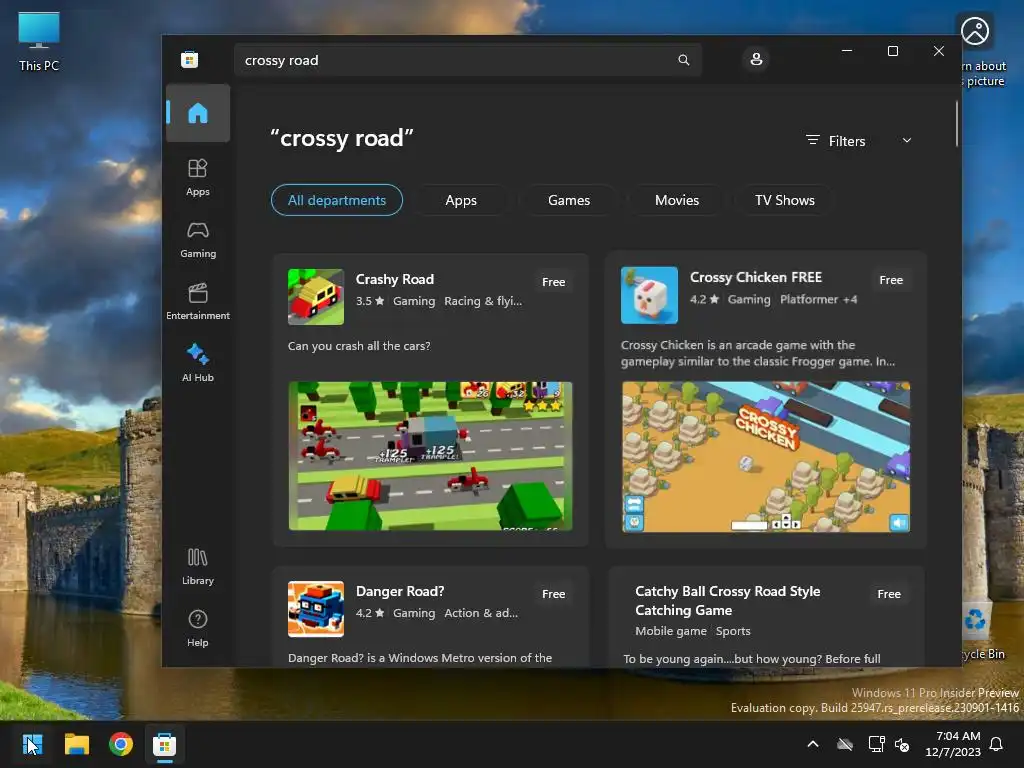Open the user account profile icon
The image size is (1024, 768).
tap(756, 59)
